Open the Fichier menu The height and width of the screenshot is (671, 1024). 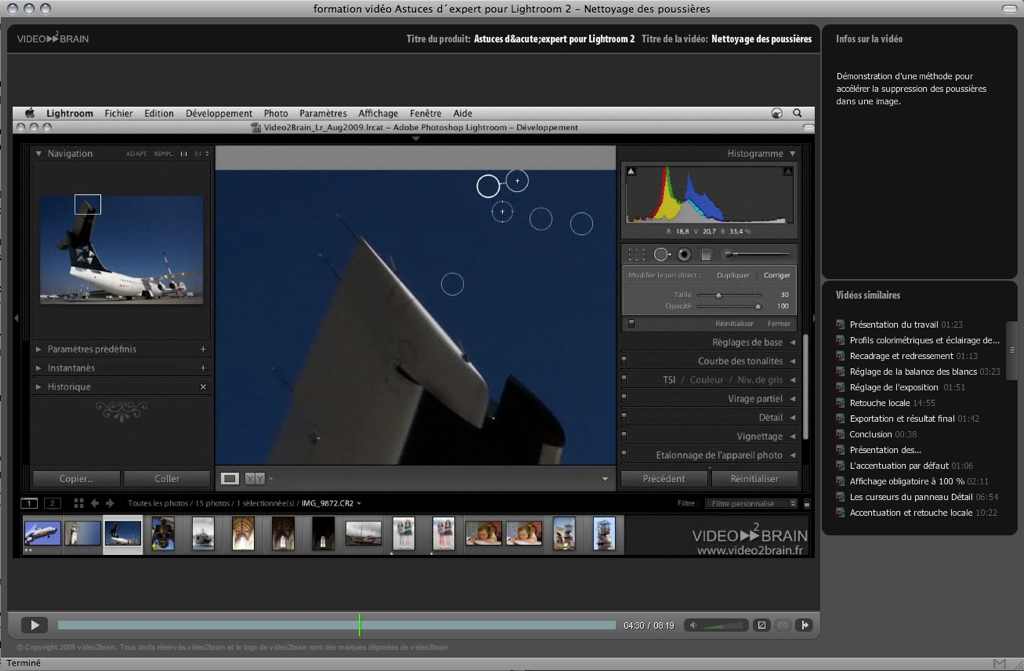click(118, 113)
